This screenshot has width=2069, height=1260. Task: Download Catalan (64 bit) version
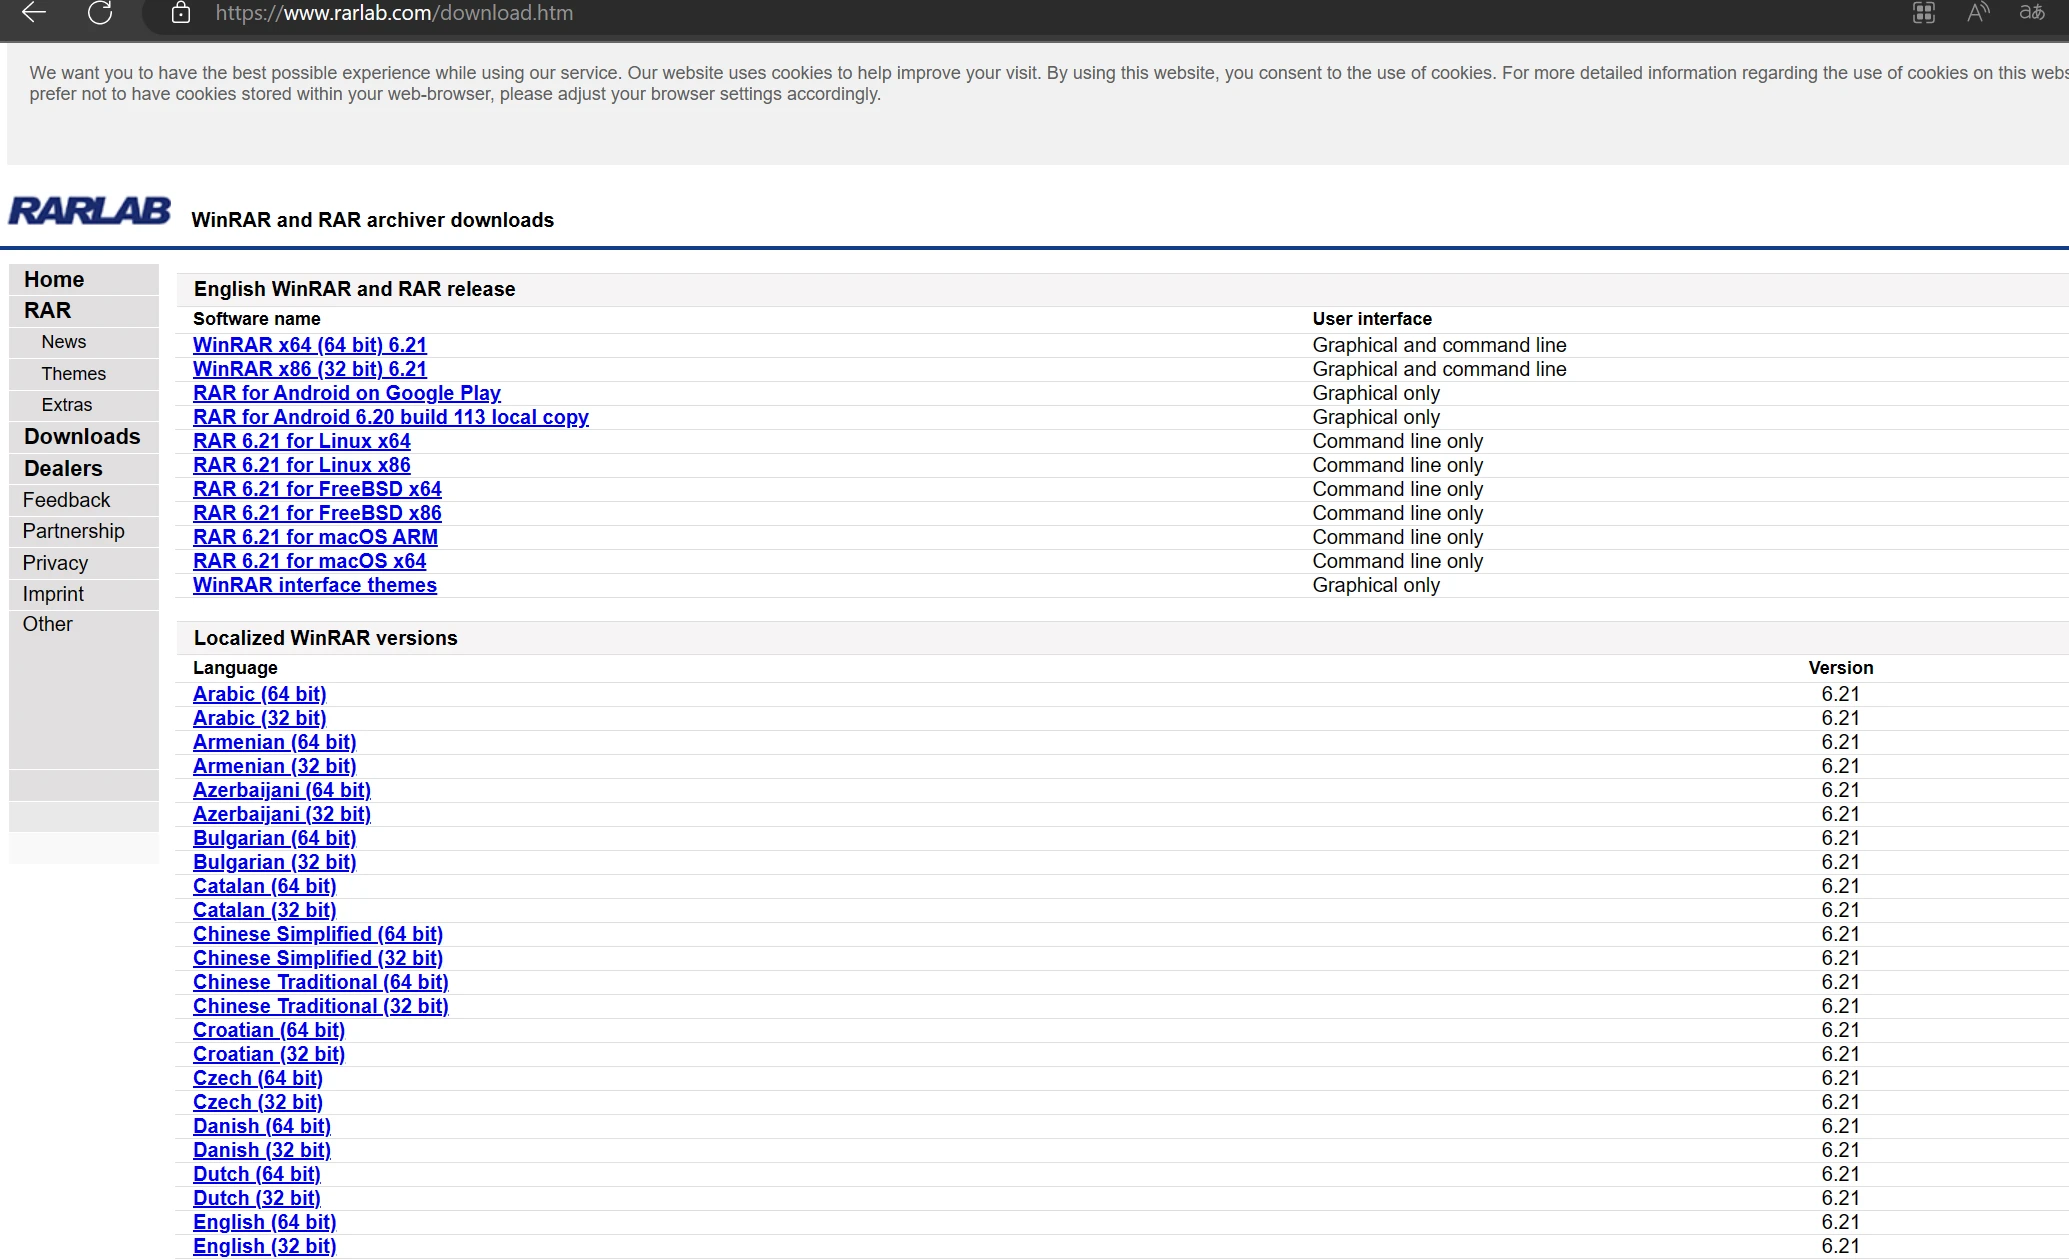coord(265,886)
